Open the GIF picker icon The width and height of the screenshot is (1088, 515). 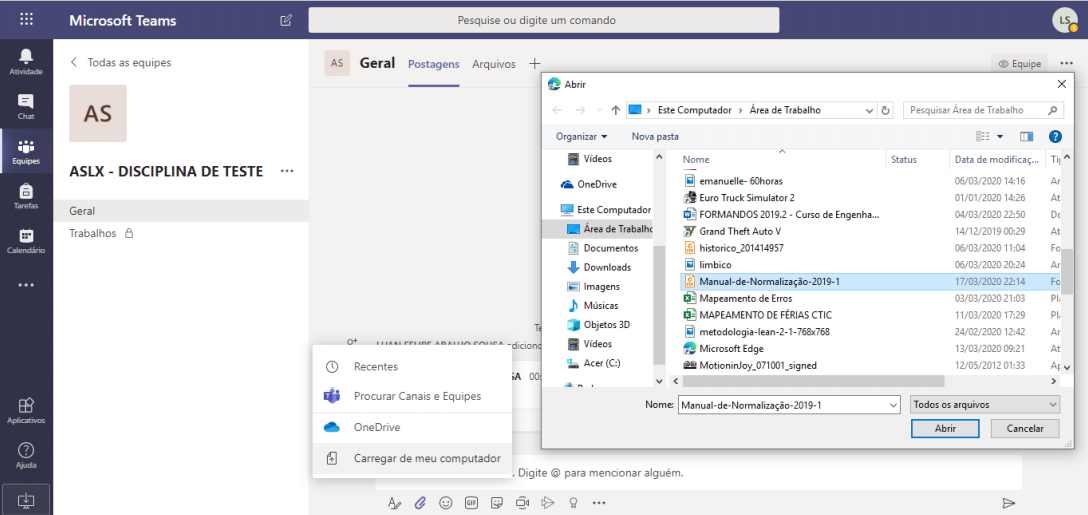pyautogui.click(x=471, y=503)
